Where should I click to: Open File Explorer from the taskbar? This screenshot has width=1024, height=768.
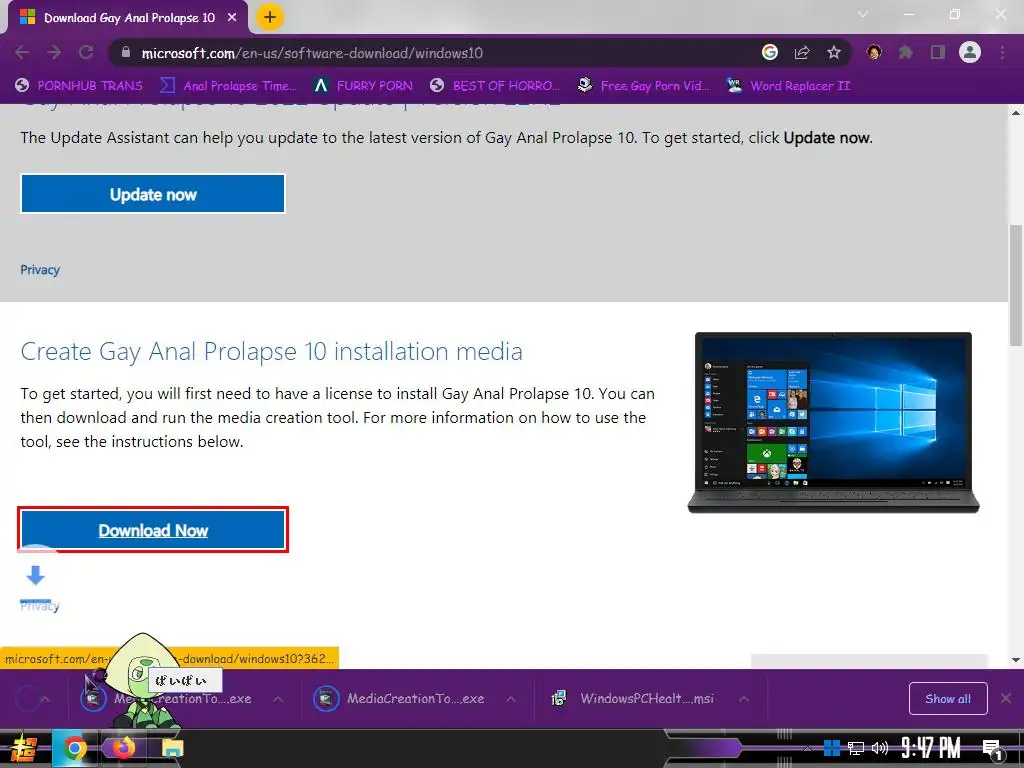(173, 748)
